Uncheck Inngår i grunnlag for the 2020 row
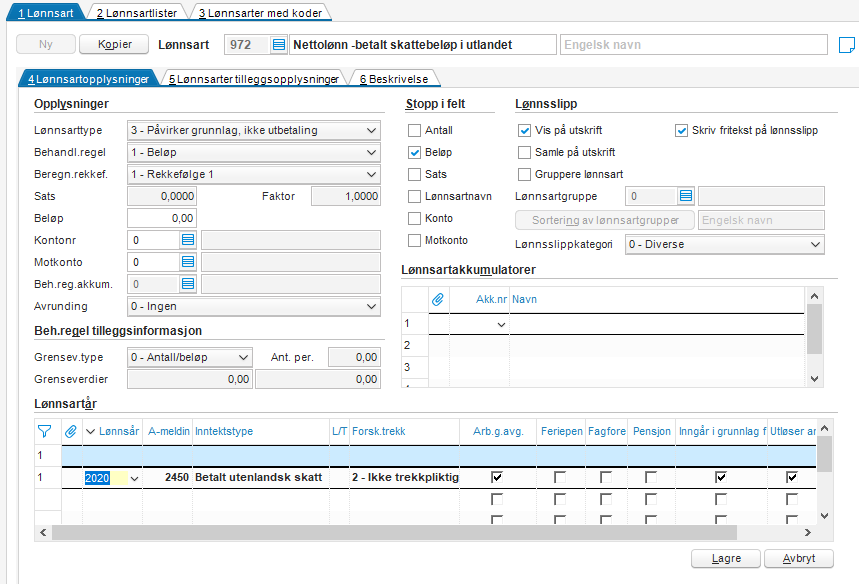The height and width of the screenshot is (584, 859). (x=721, y=477)
